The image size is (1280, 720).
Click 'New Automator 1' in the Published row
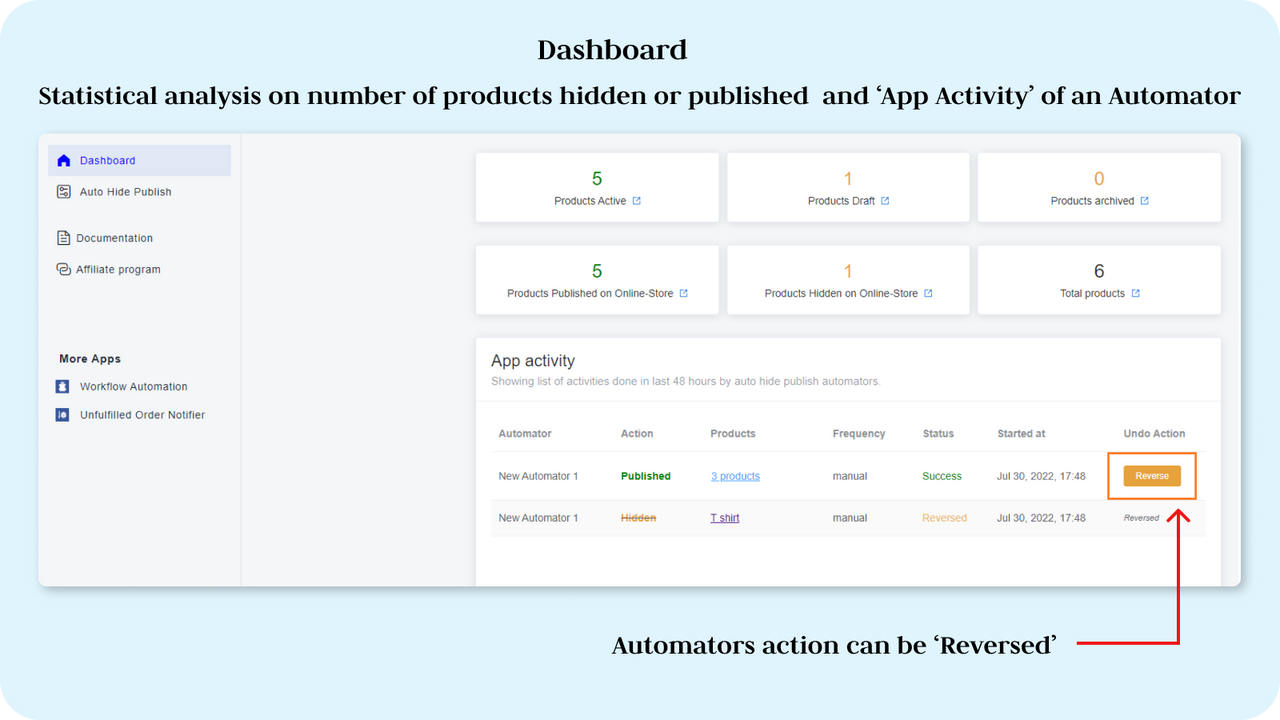[538, 476]
